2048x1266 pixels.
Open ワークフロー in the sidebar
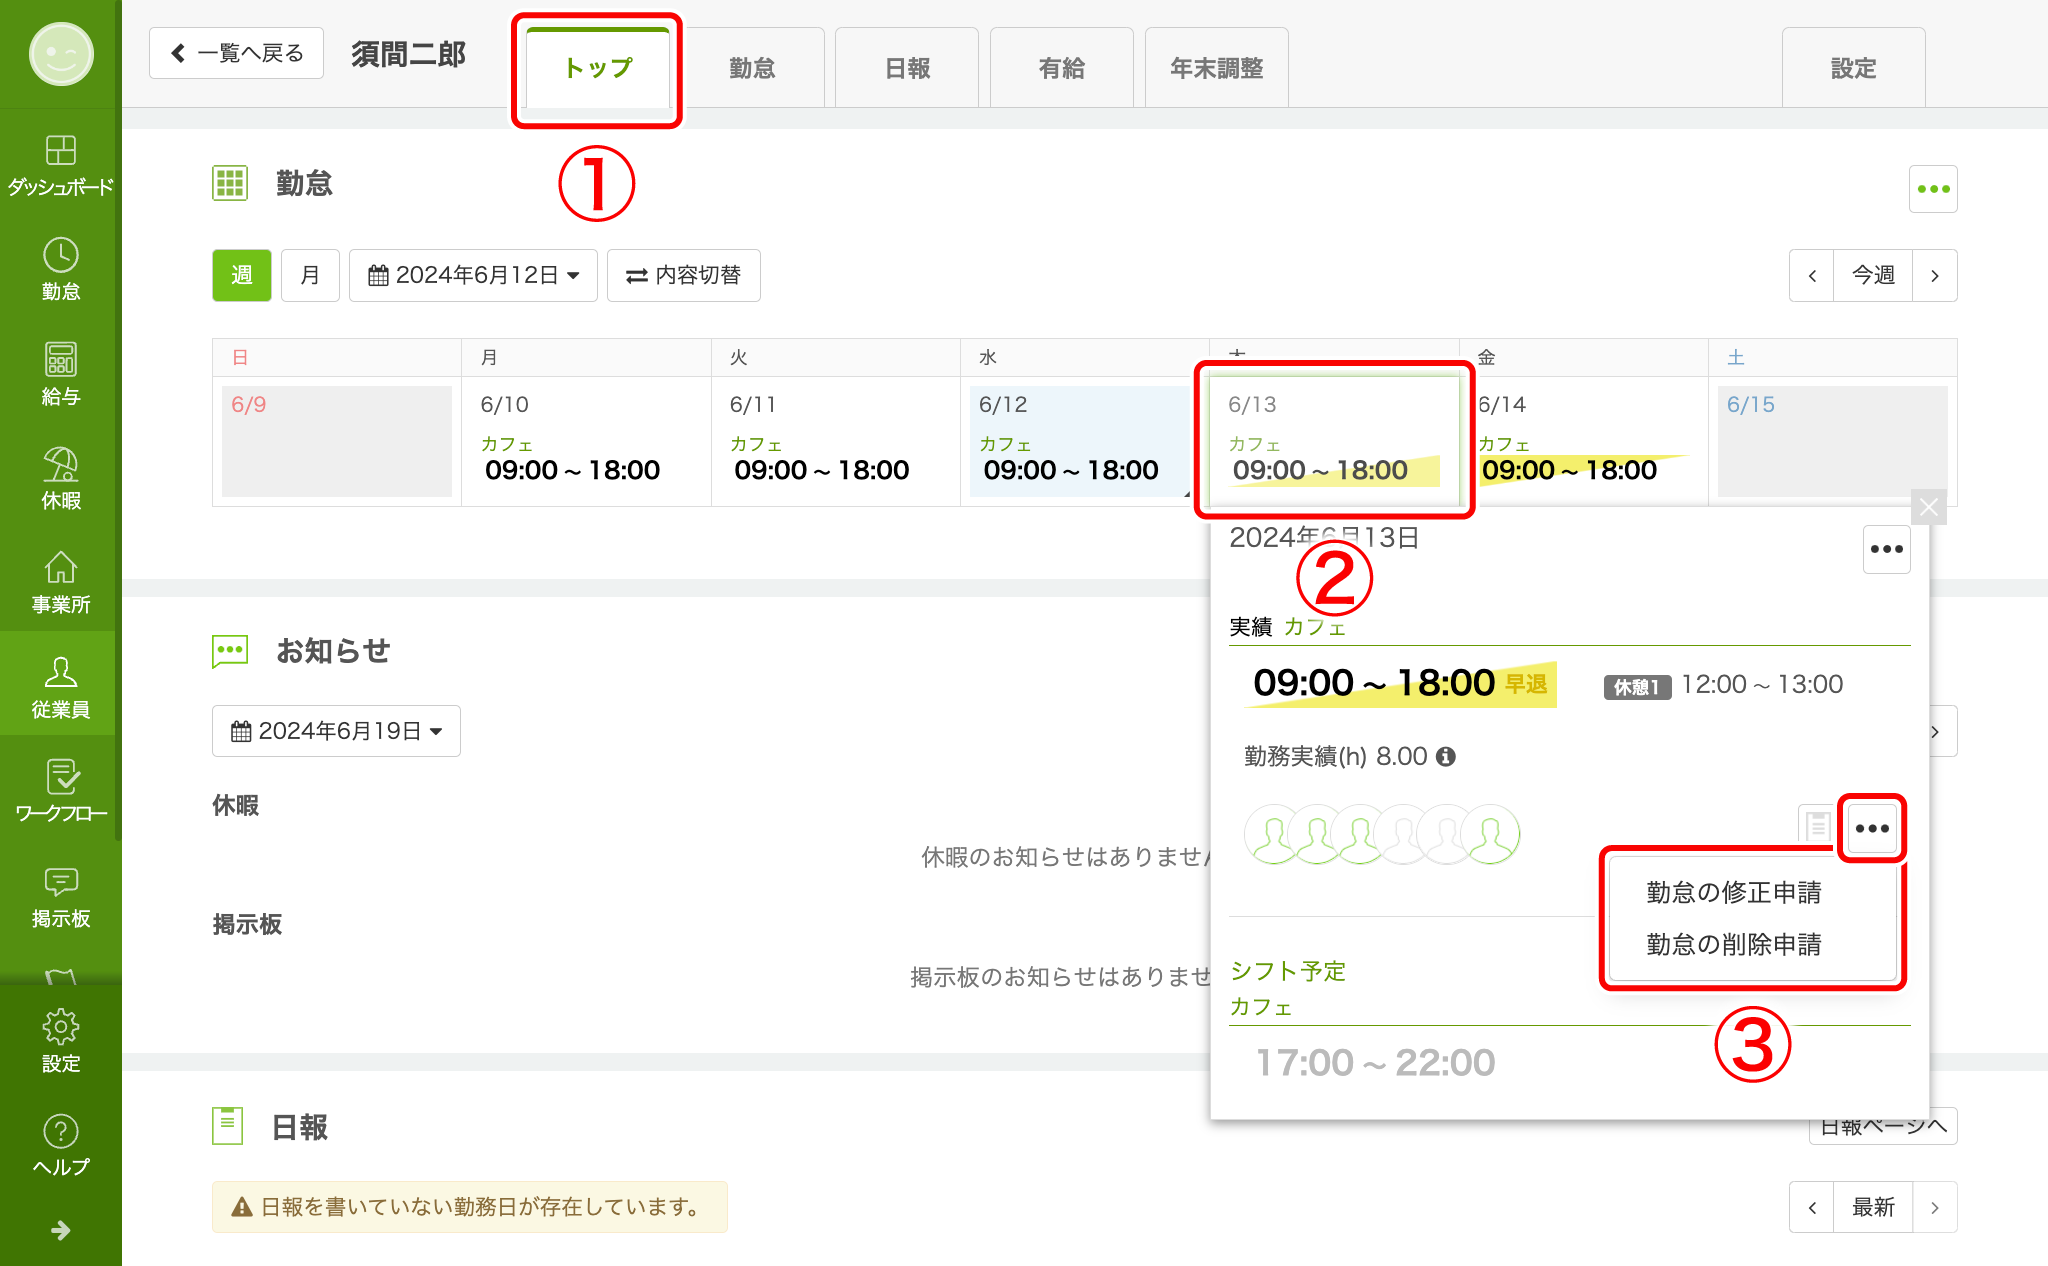pyautogui.click(x=60, y=791)
